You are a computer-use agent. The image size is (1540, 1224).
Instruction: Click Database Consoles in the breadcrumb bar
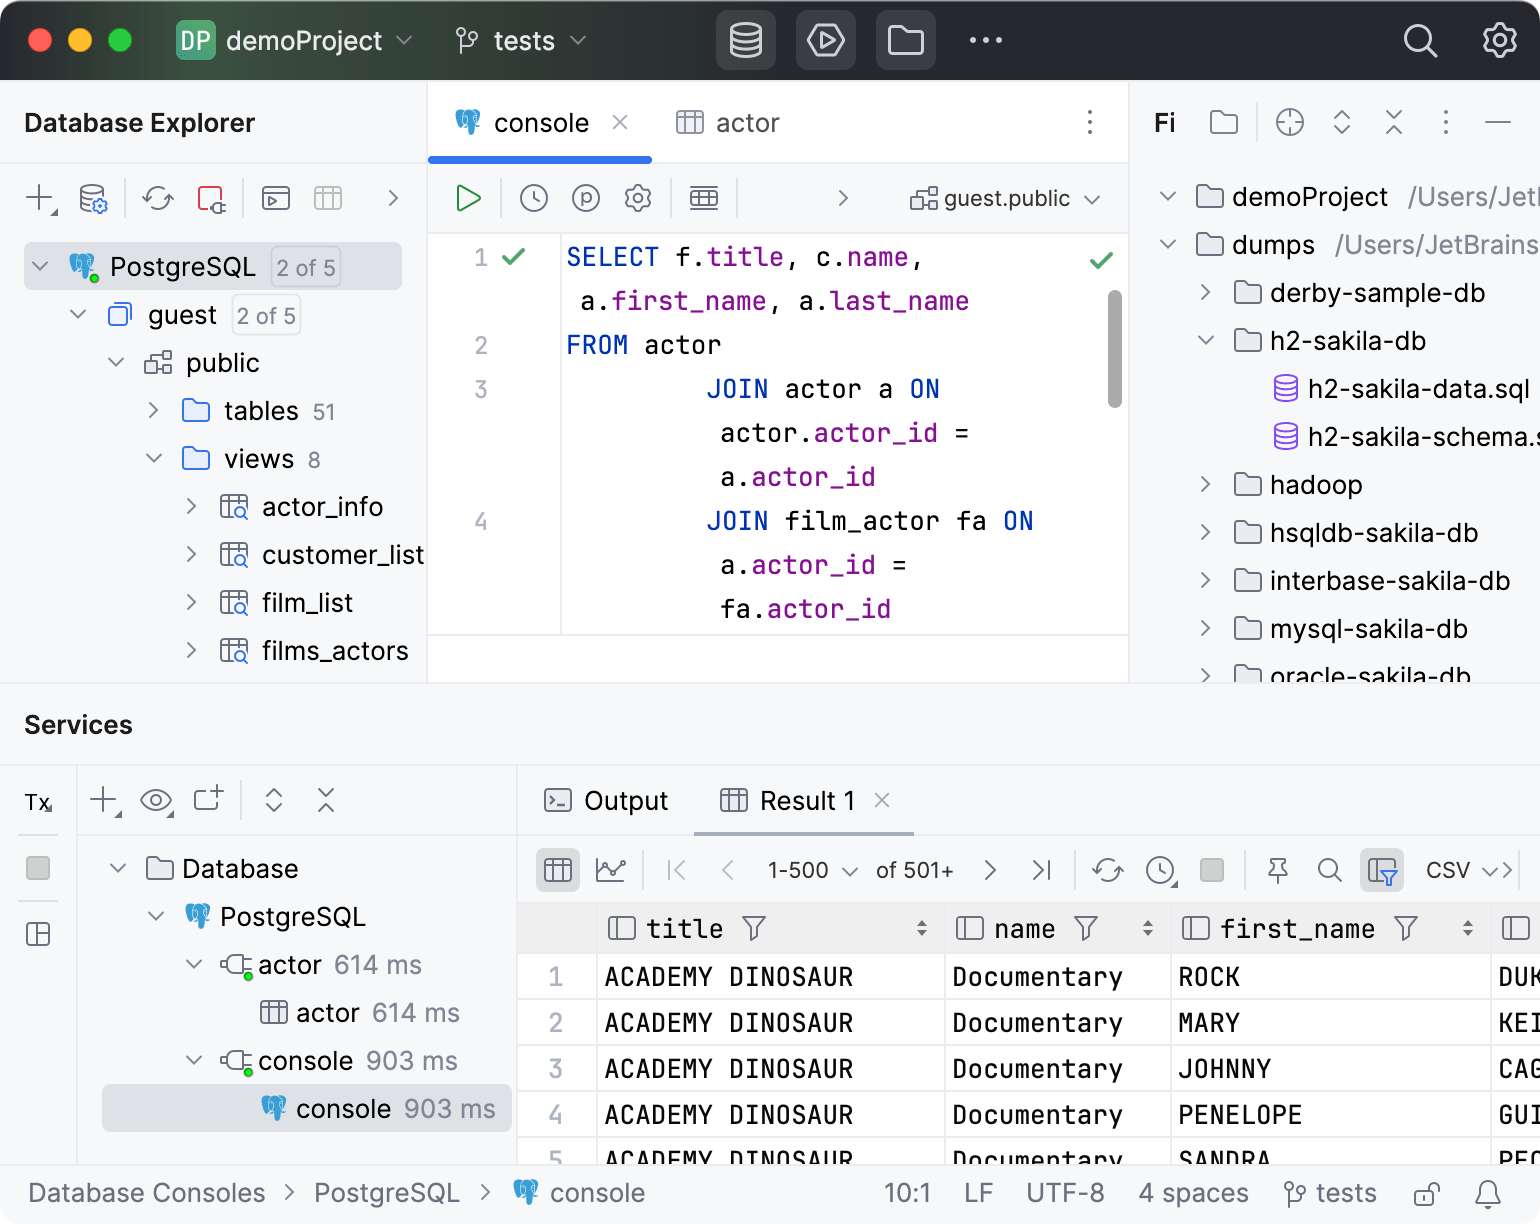point(146,1192)
